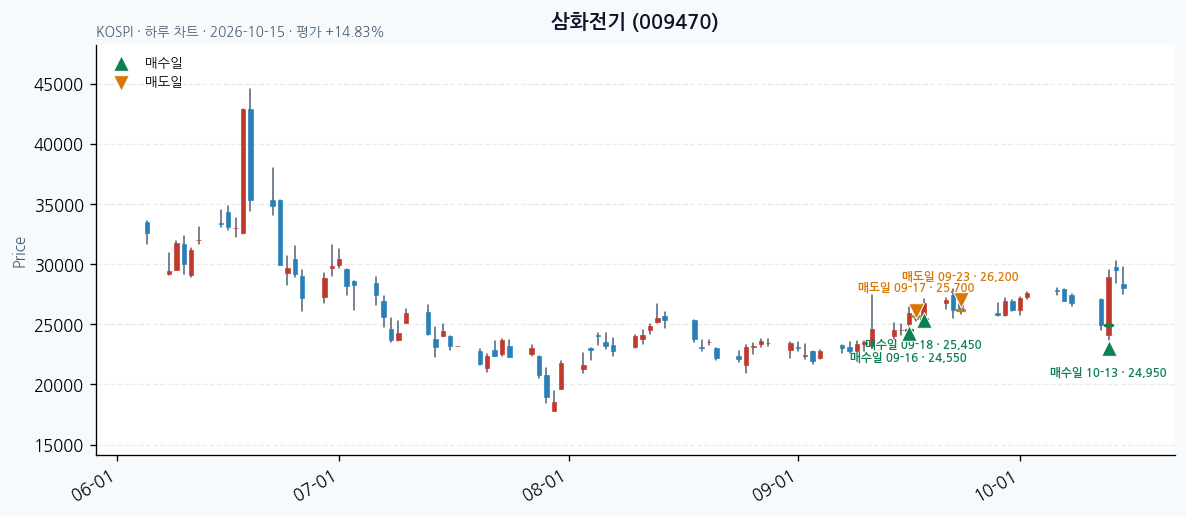Select the orange sell marker for 09-17
This screenshot has width=1186, height=516.
[x=916, y=311]
